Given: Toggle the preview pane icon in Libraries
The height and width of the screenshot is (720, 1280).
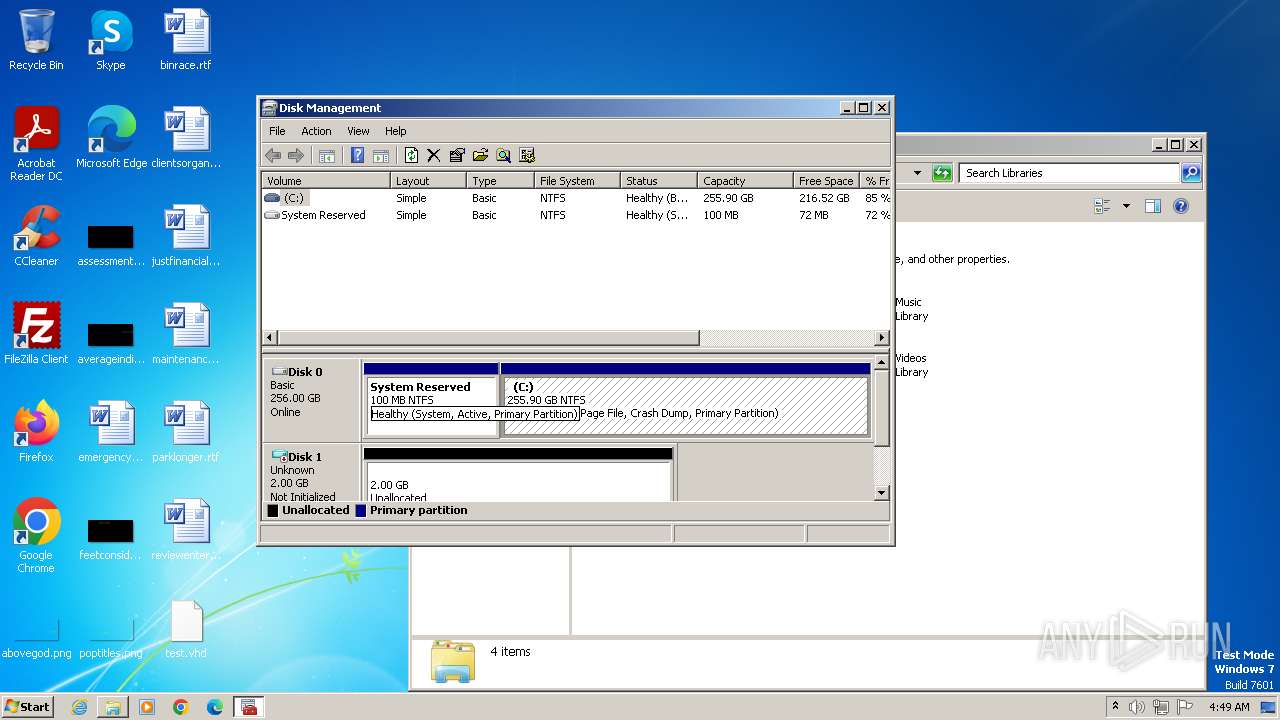Looking at the screenshot, I should pyautogui.click(x=1153, y=206).
